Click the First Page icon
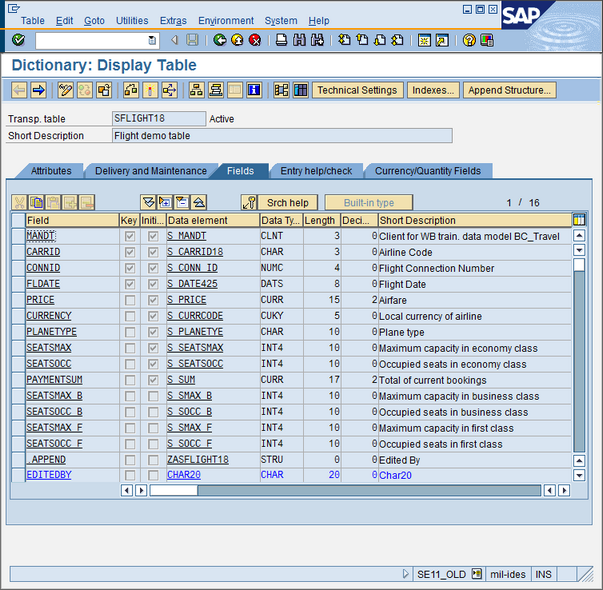Screen dimensions: 603x590 point(344,40)
